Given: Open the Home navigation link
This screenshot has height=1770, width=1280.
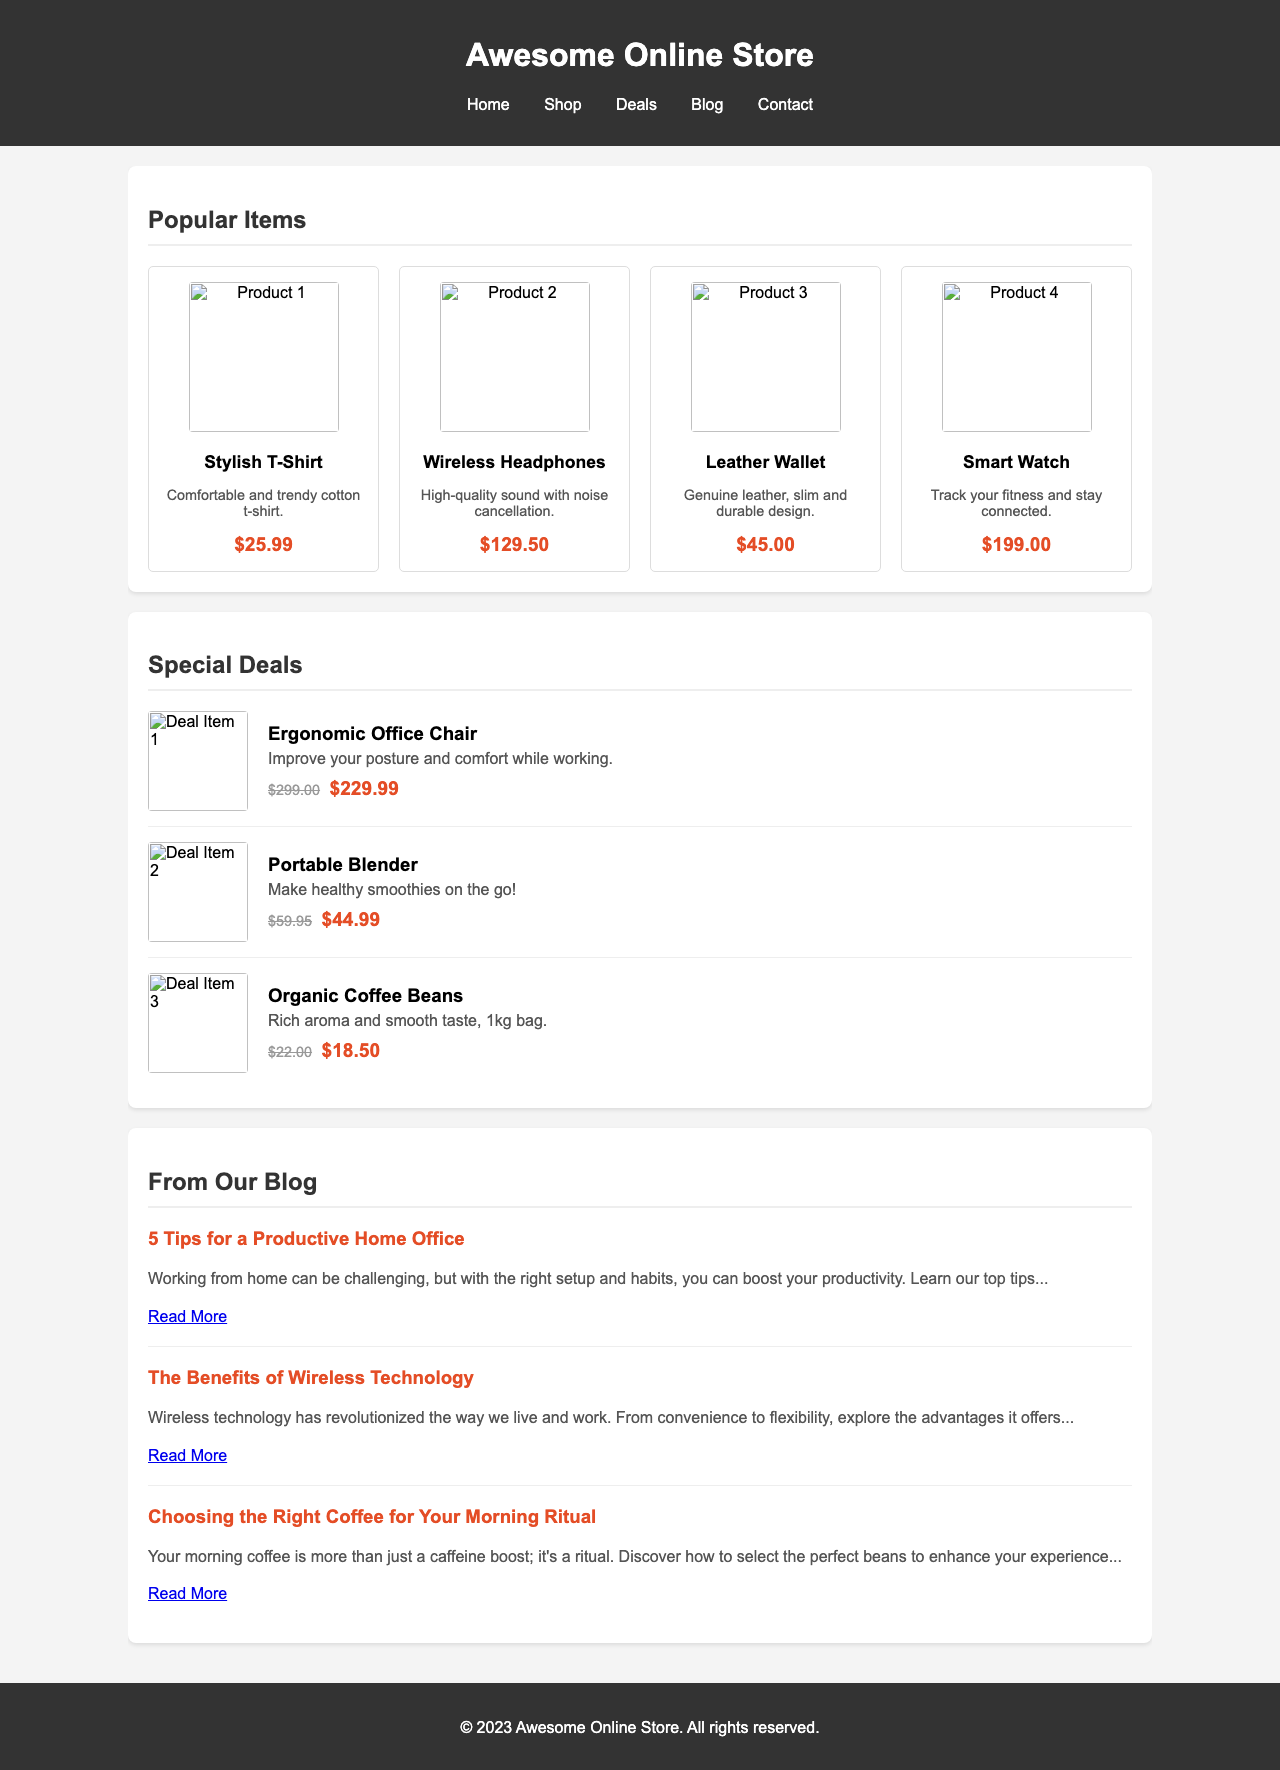Looking at the screenshot, I should coord(487,104).
